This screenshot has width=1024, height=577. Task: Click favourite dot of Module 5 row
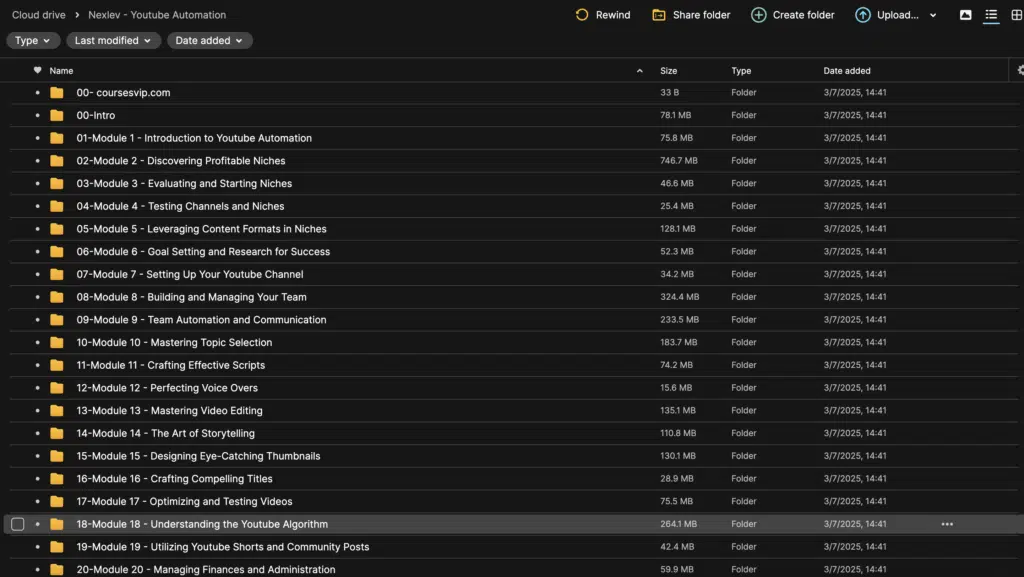[x=37, y=229]
